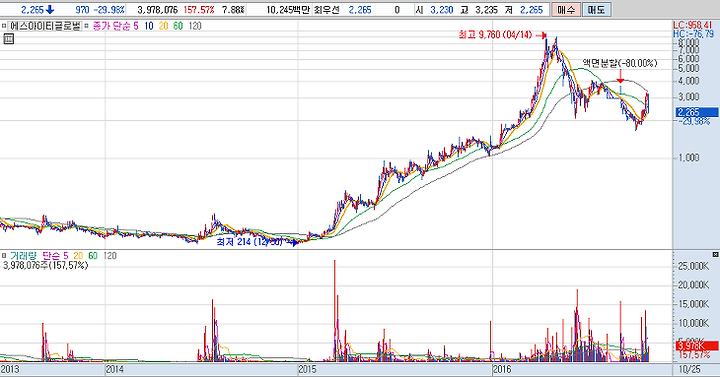720x377 pixels.
Task: Click the -29.98% change value in top bar
Action: point(109,10)
